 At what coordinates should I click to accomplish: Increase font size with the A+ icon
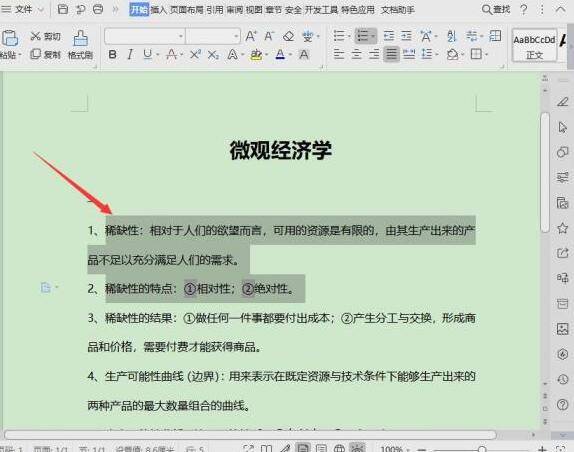tap(251, 36)
